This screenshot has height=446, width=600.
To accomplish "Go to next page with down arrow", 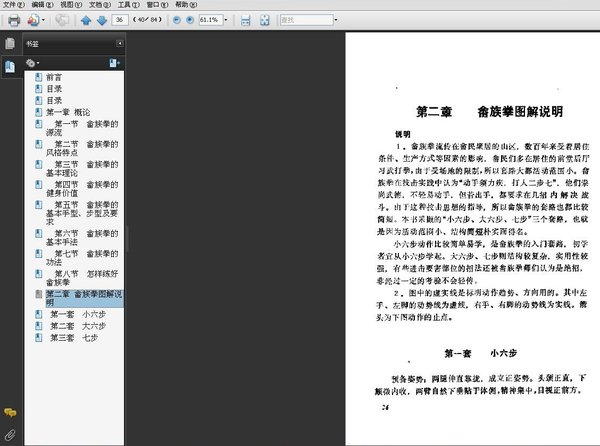I will coord(102,20).
